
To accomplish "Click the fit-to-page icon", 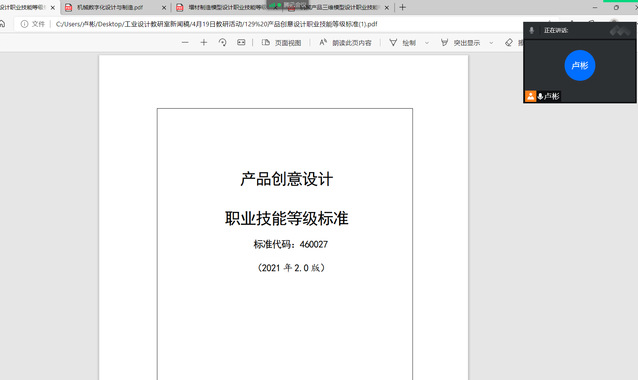I will 241,42.
